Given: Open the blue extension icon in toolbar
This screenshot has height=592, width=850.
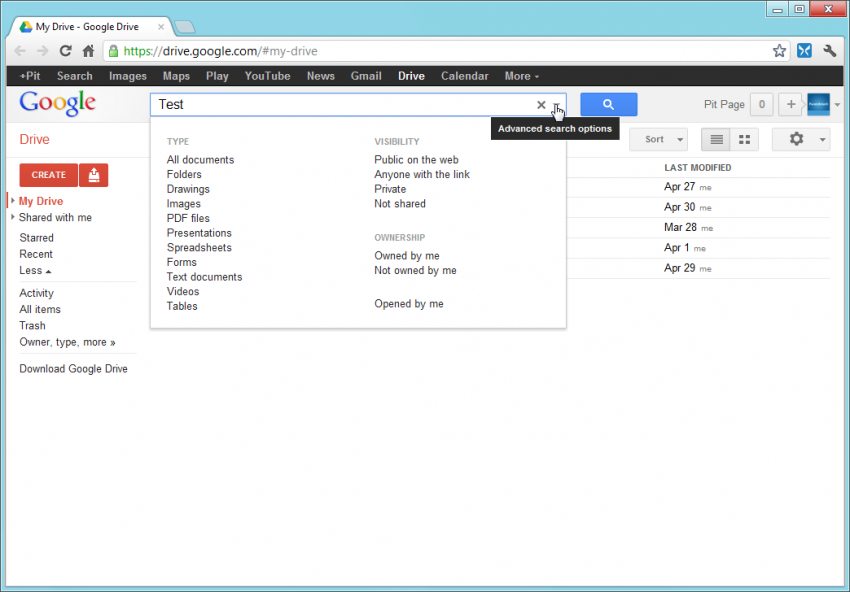Looking at the screenshot, I should click(x=804, y=51).
